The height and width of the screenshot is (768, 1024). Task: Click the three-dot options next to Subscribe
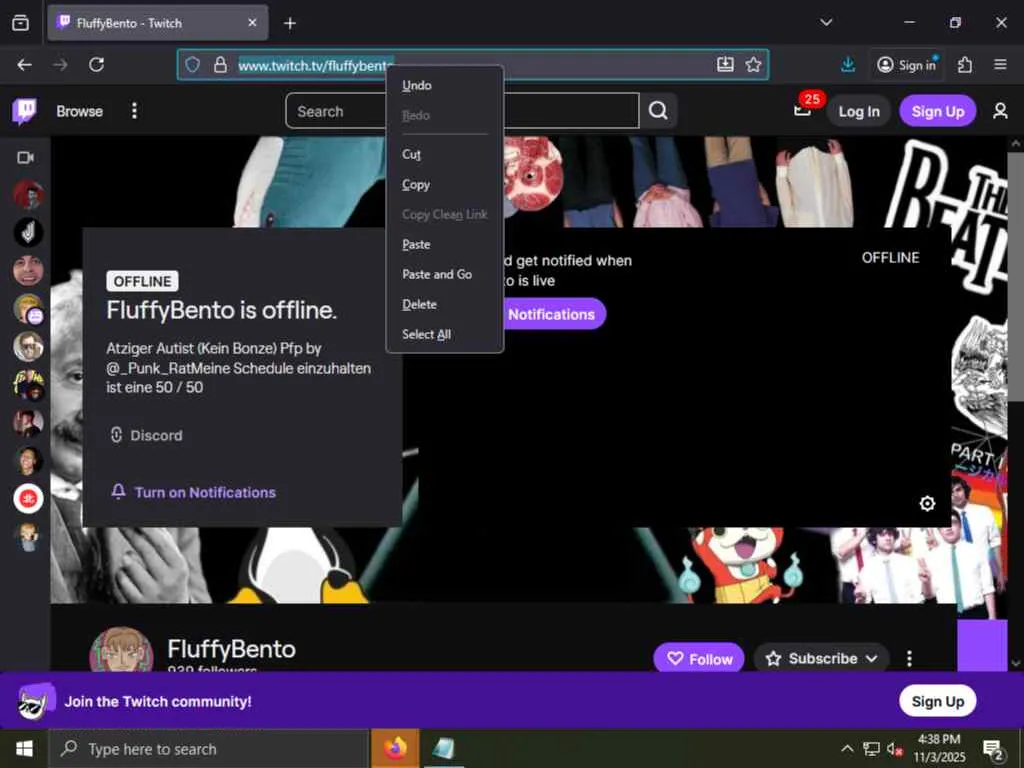pos(909,658)
